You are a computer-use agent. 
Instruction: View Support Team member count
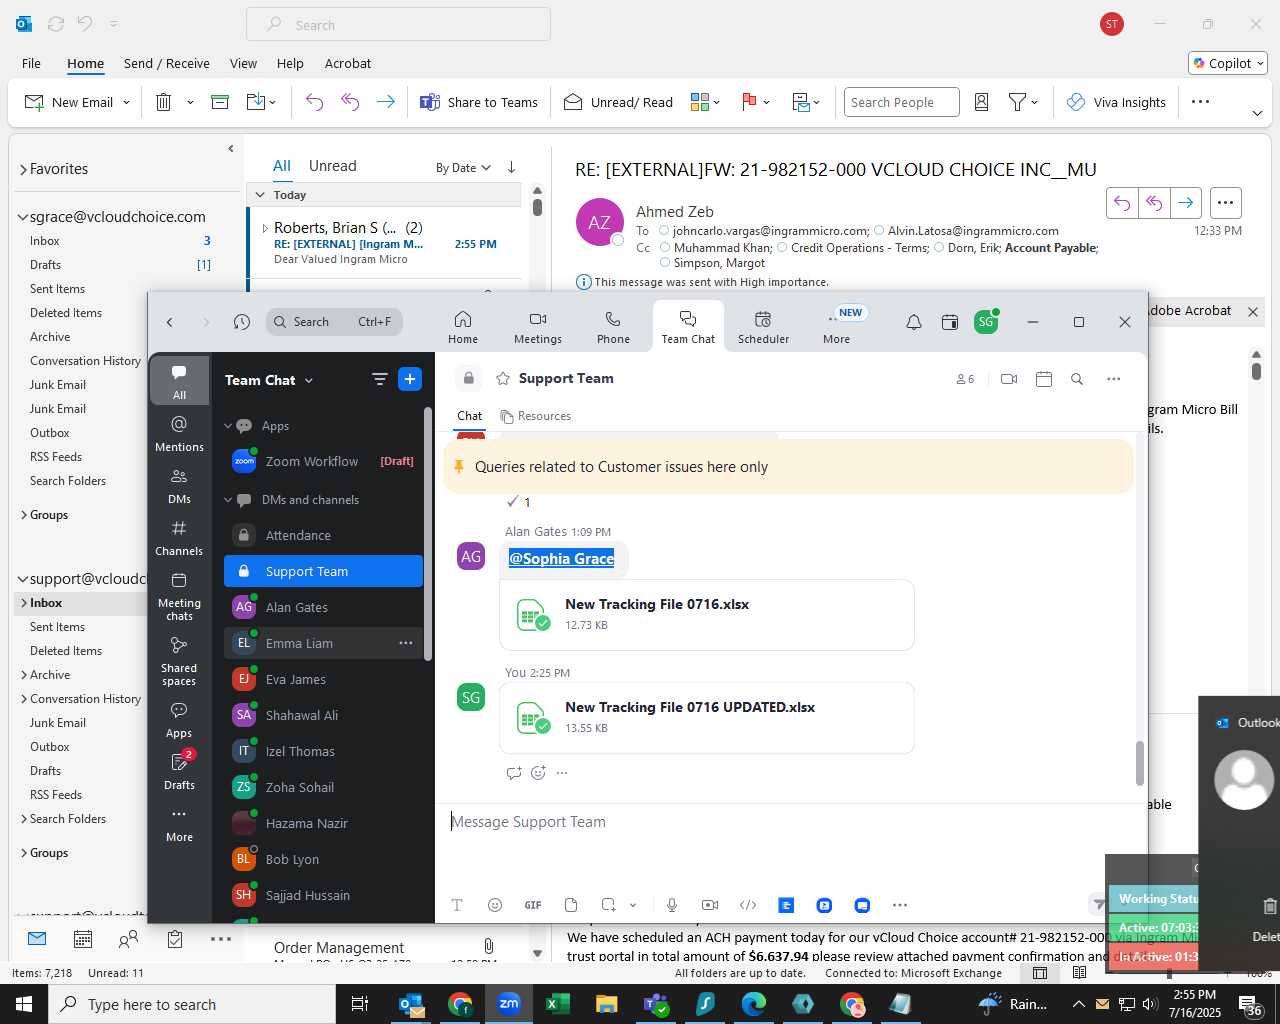pos(965,379)
